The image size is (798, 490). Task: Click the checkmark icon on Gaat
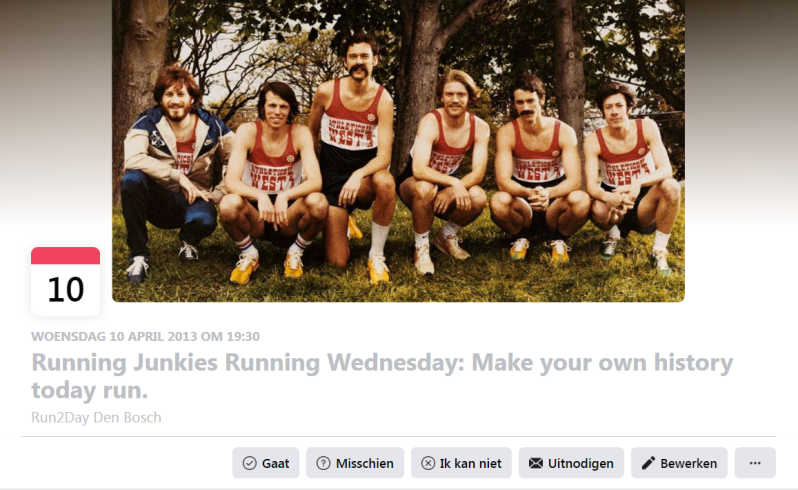click(x=249, y=463)
